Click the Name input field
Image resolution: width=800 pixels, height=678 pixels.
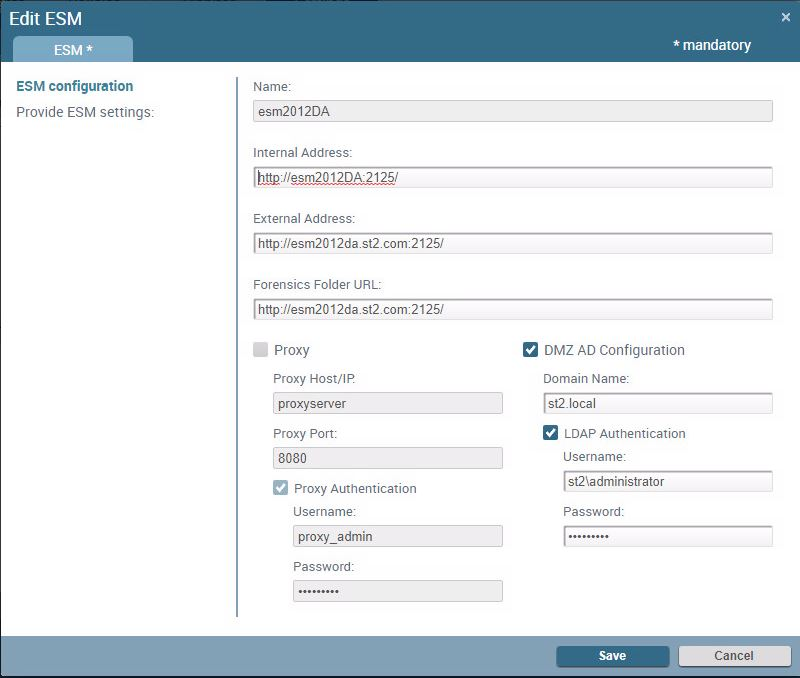[x=512, y=111]
